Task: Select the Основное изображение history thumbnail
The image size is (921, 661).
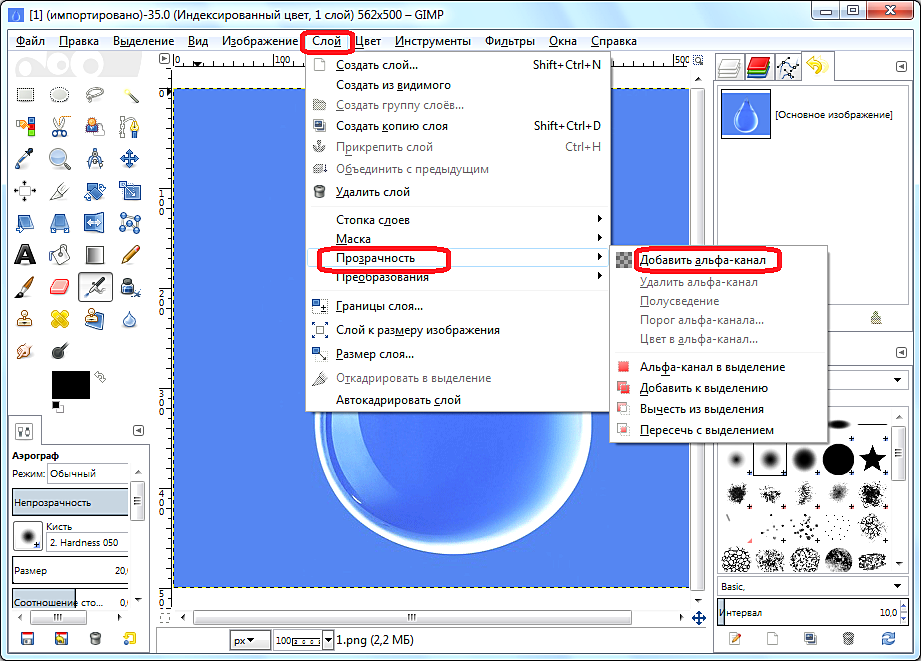Action: [745, 114]
